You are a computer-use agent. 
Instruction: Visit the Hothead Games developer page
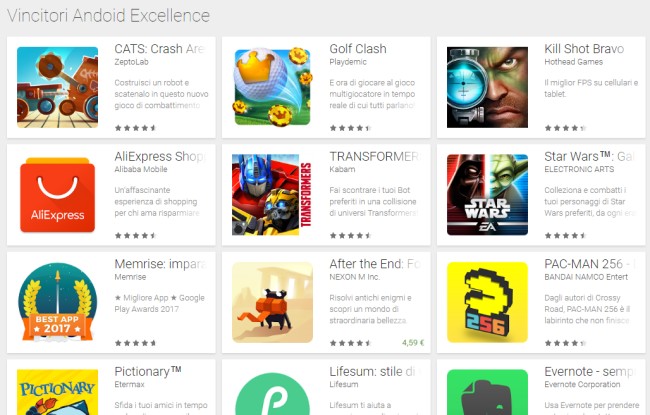pyautogui.click(x=573, y=62)
